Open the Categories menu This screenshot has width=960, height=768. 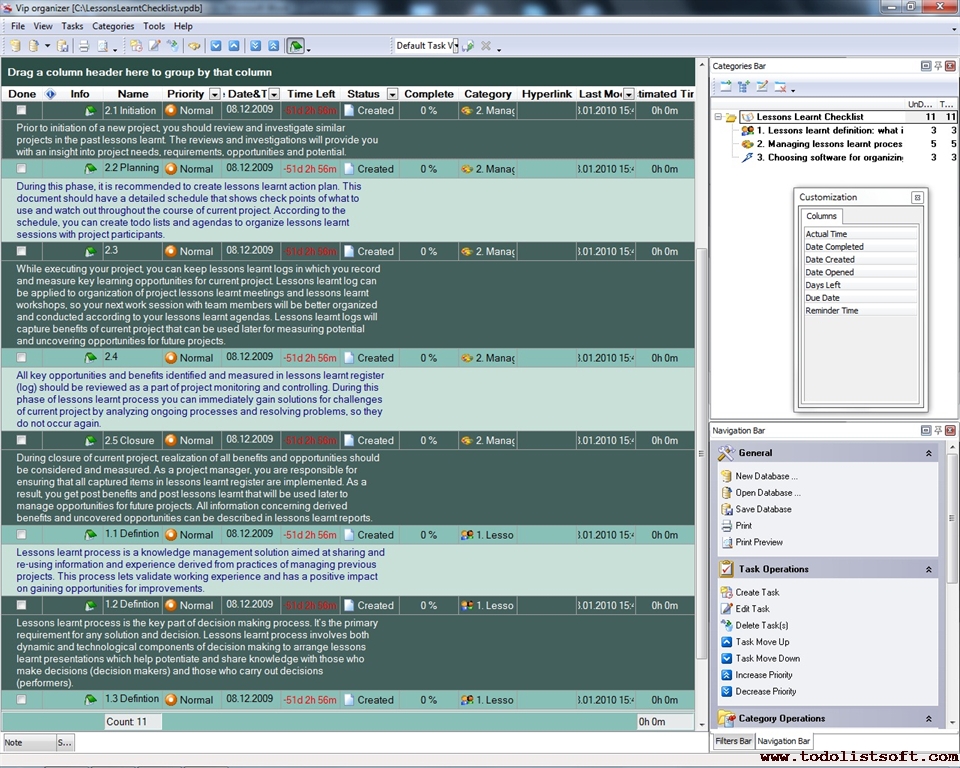pos(113,26)
